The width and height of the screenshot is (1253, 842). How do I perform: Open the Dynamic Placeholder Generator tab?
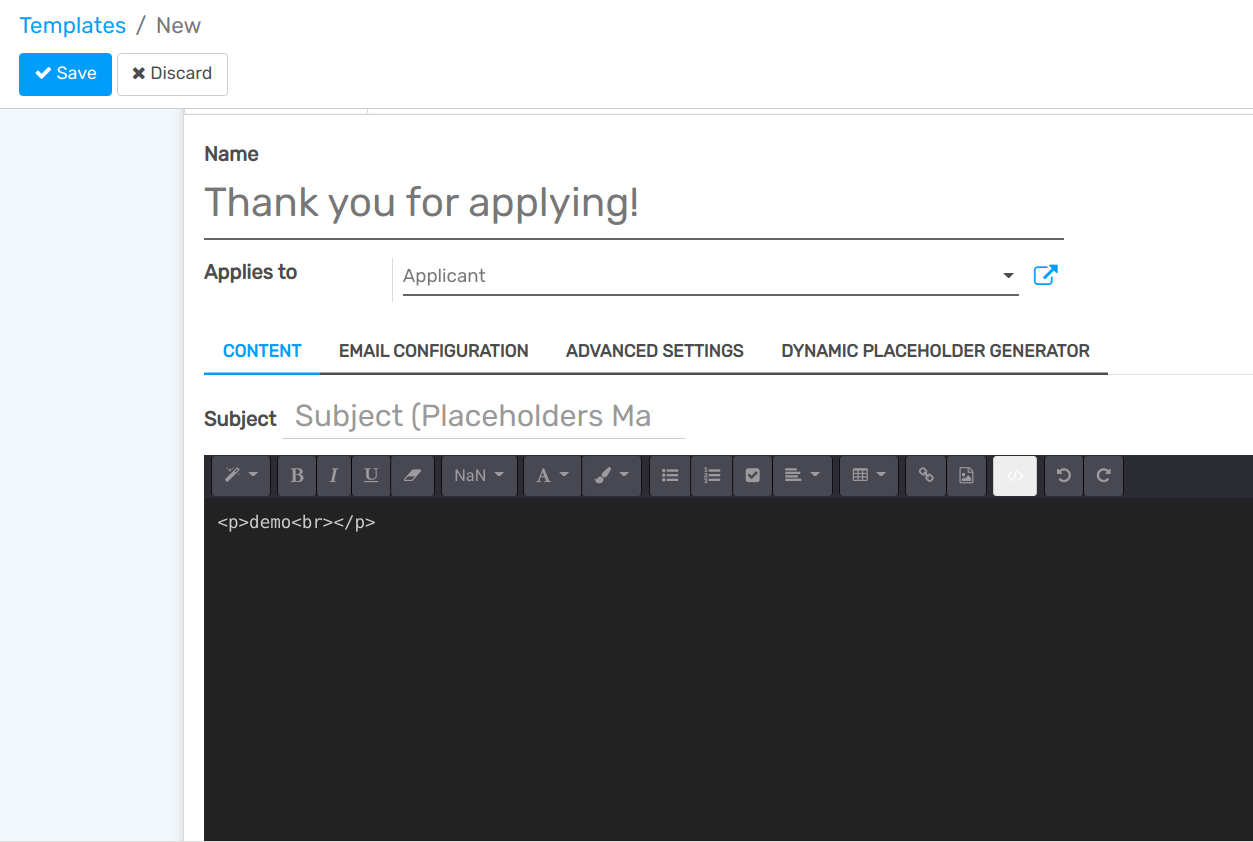point(935,351)
